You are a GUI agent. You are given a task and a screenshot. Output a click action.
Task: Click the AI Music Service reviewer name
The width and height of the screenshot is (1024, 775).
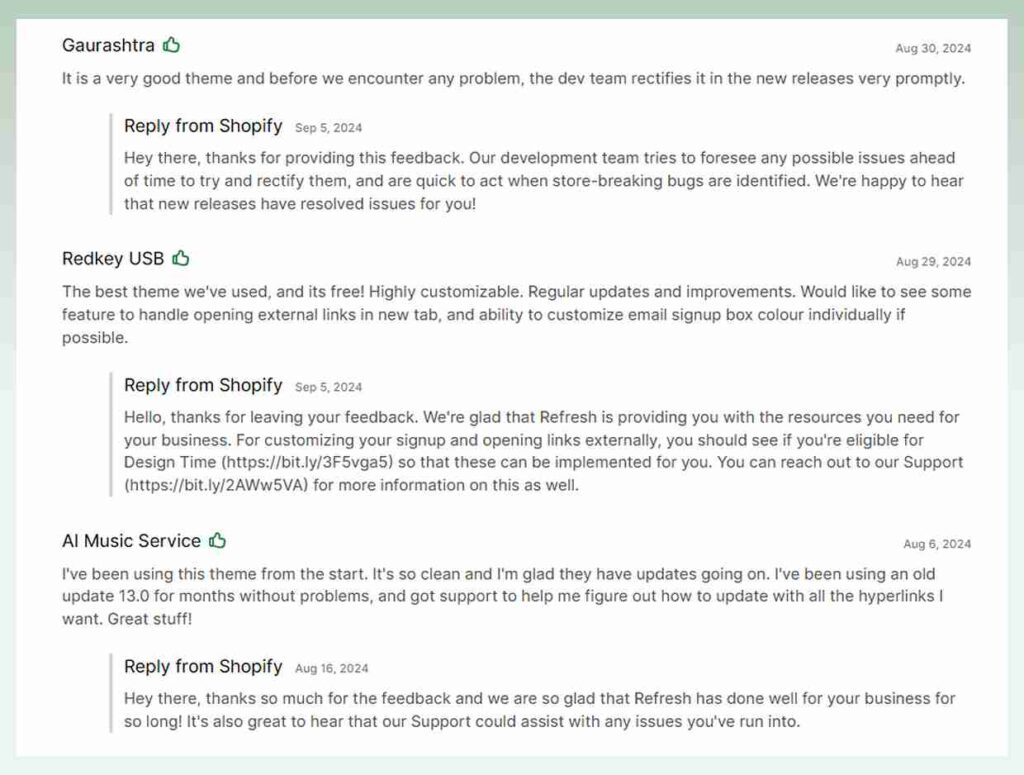[x=131, y=541]
